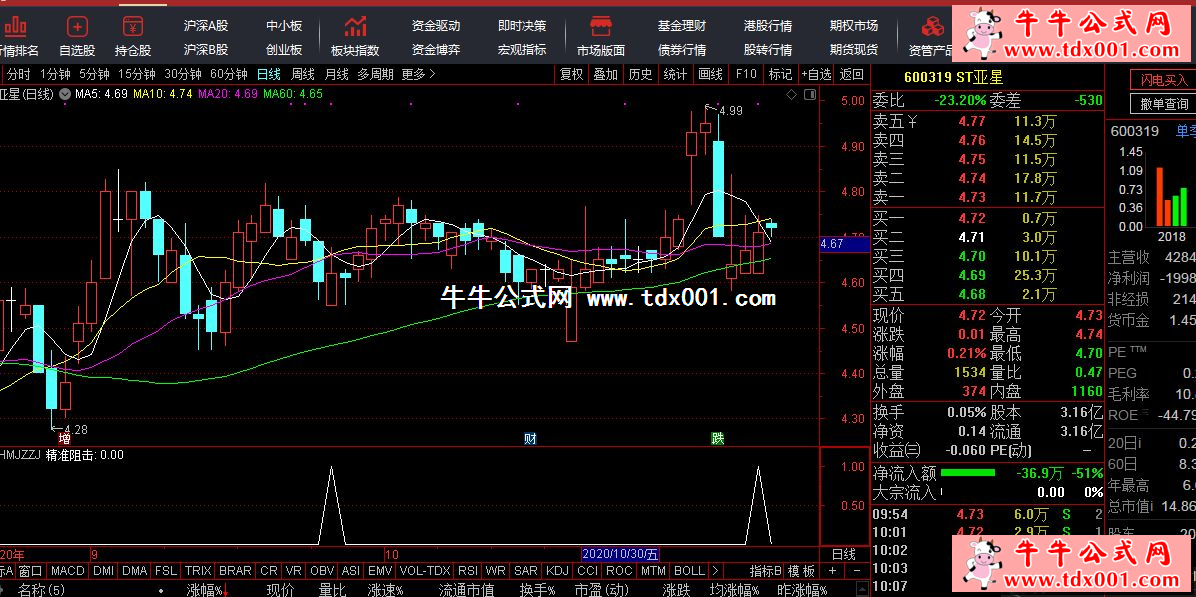Click the 标记 mark button
This screenshot has height=597, width=1196.
780,74
